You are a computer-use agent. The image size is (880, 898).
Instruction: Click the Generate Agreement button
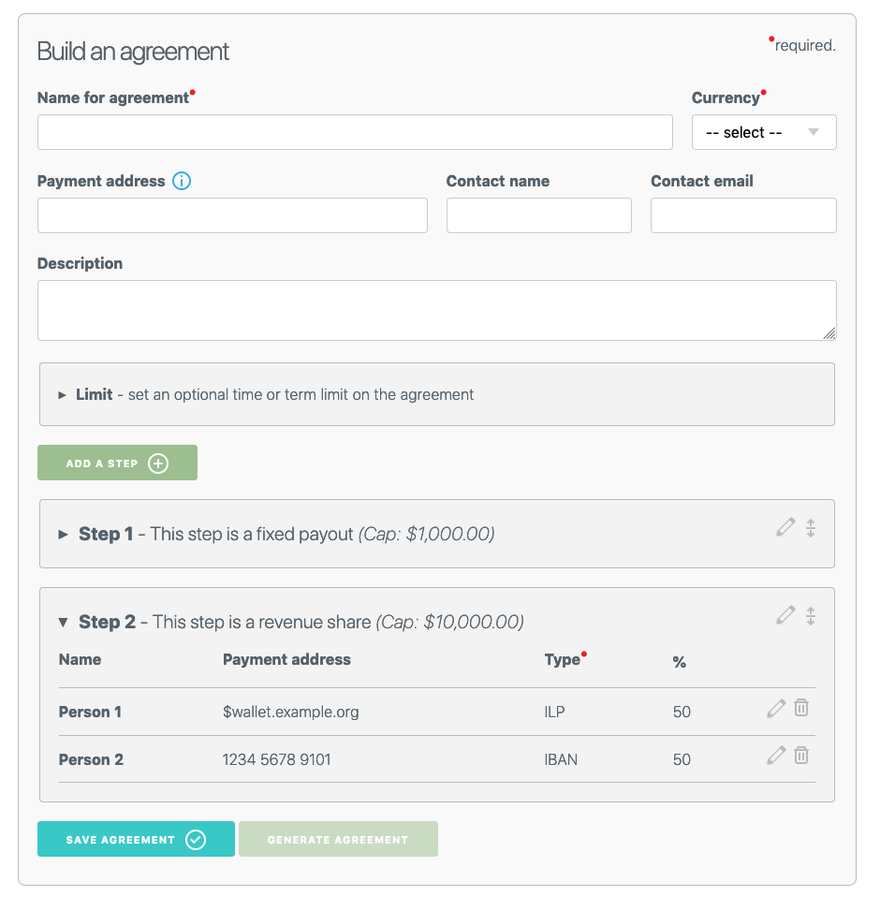click(x=338, y=840)
